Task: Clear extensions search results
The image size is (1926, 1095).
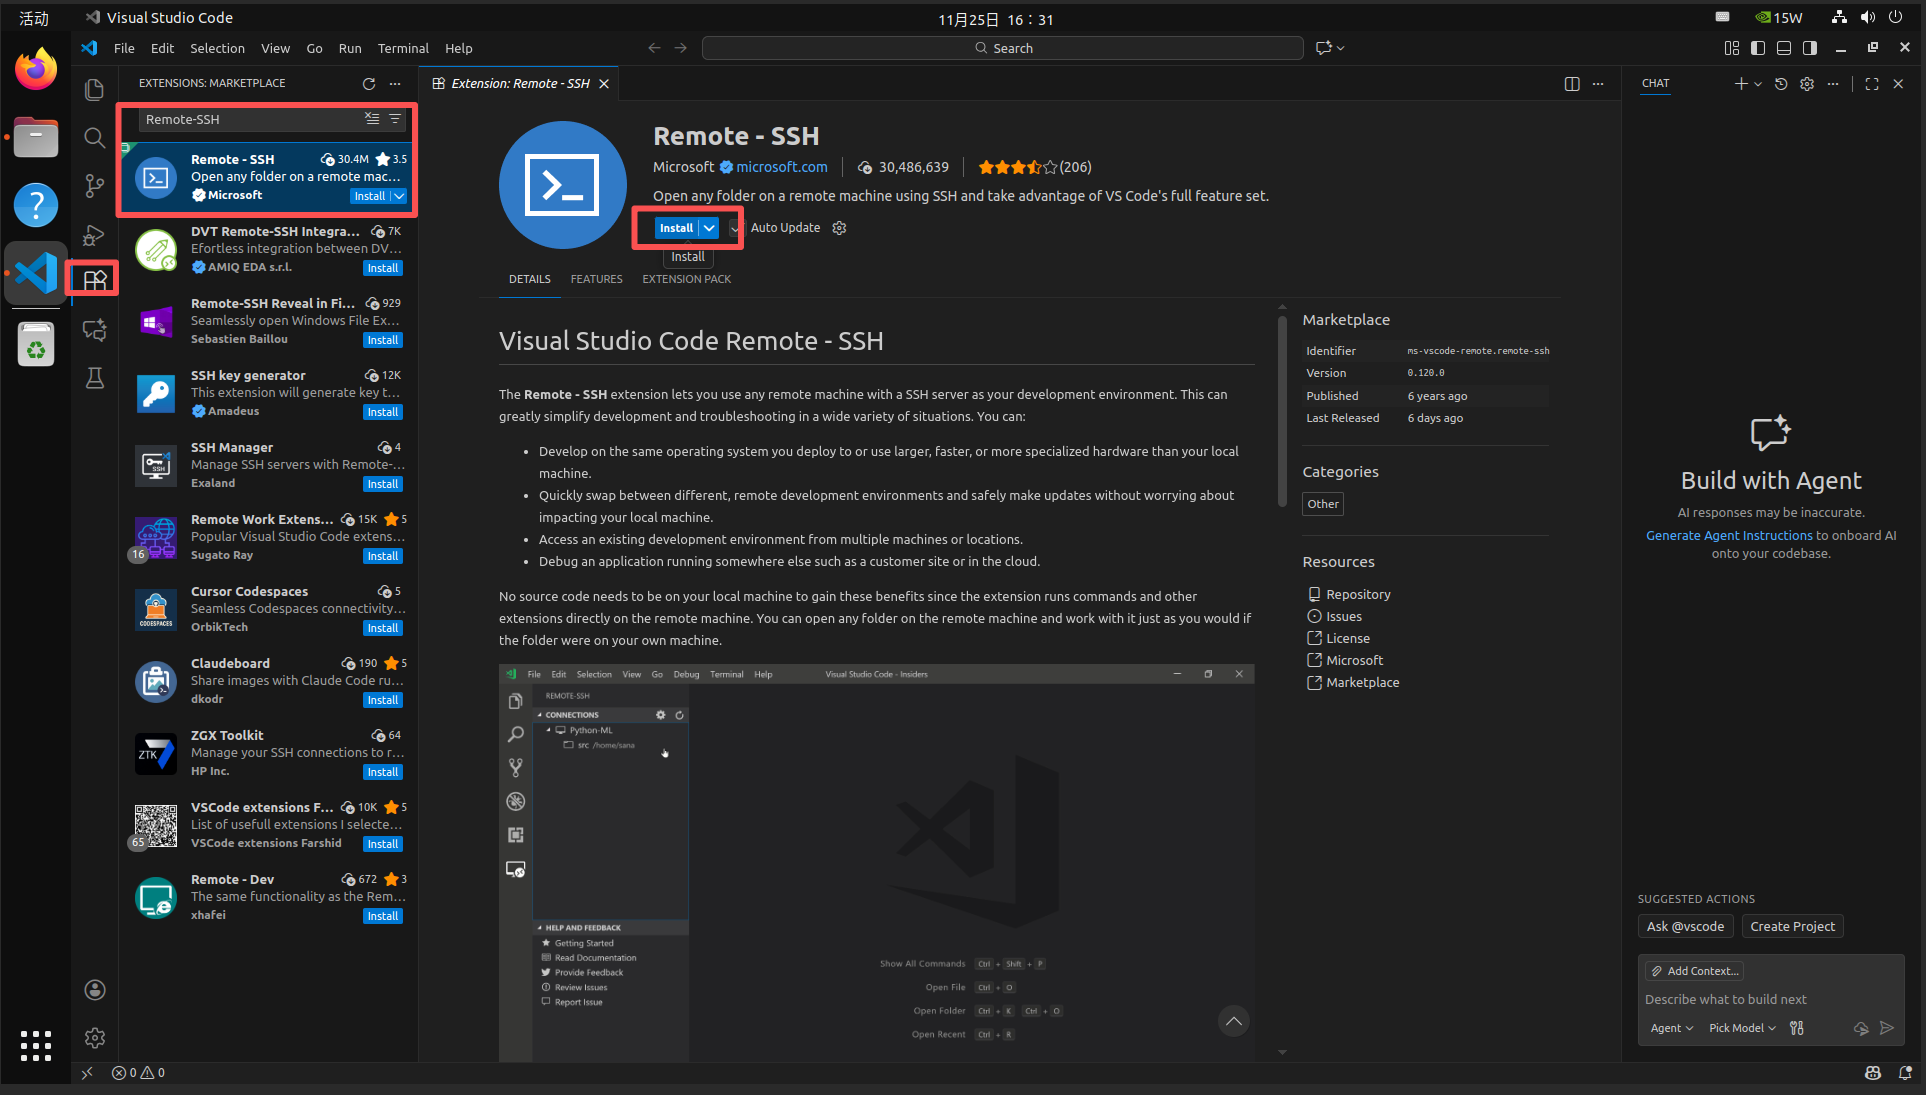Action: click(372, 119)
